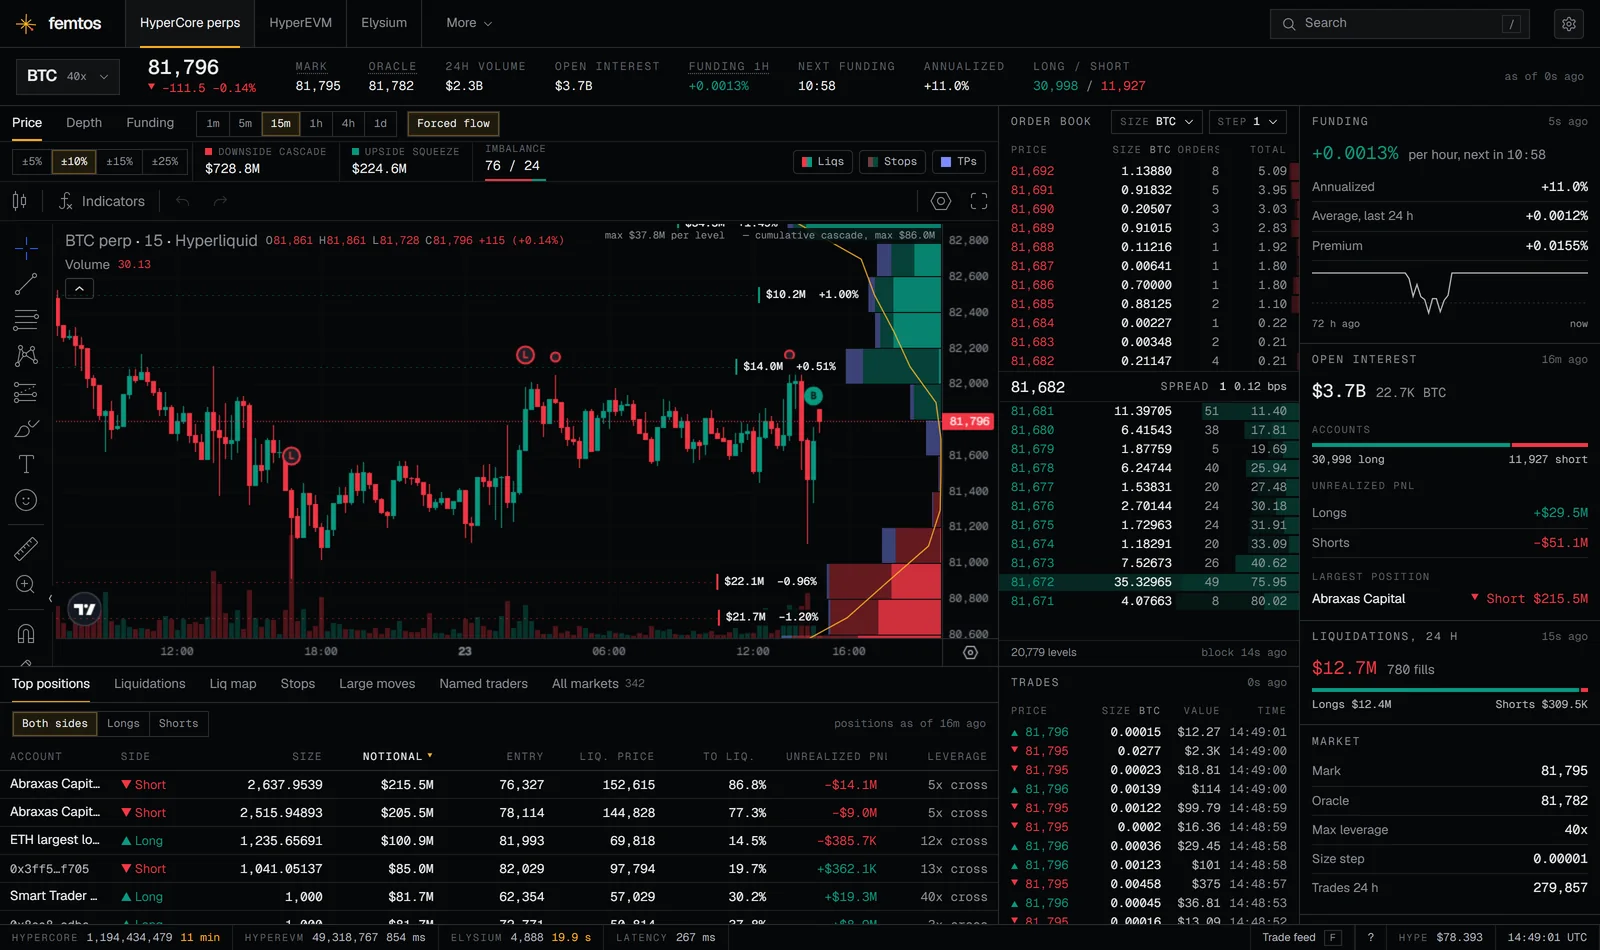Open the help question mark
The width and height of the screenshot is (1600, 950).
point(1370,937)
